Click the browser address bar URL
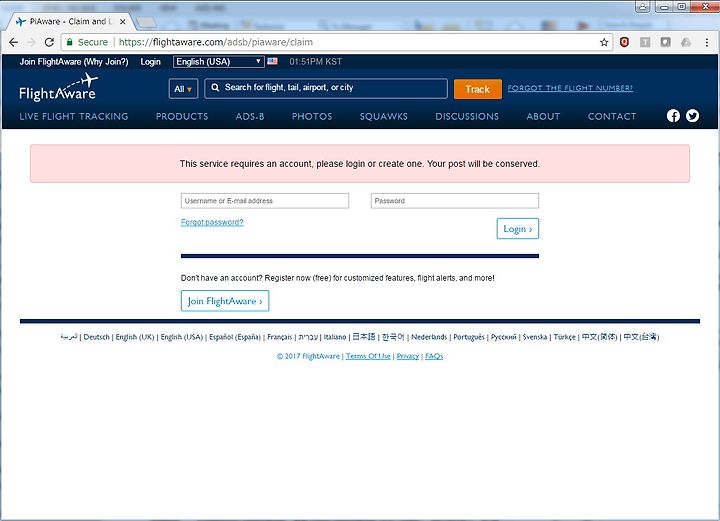The image size is (720, 521). pos(216,42)
